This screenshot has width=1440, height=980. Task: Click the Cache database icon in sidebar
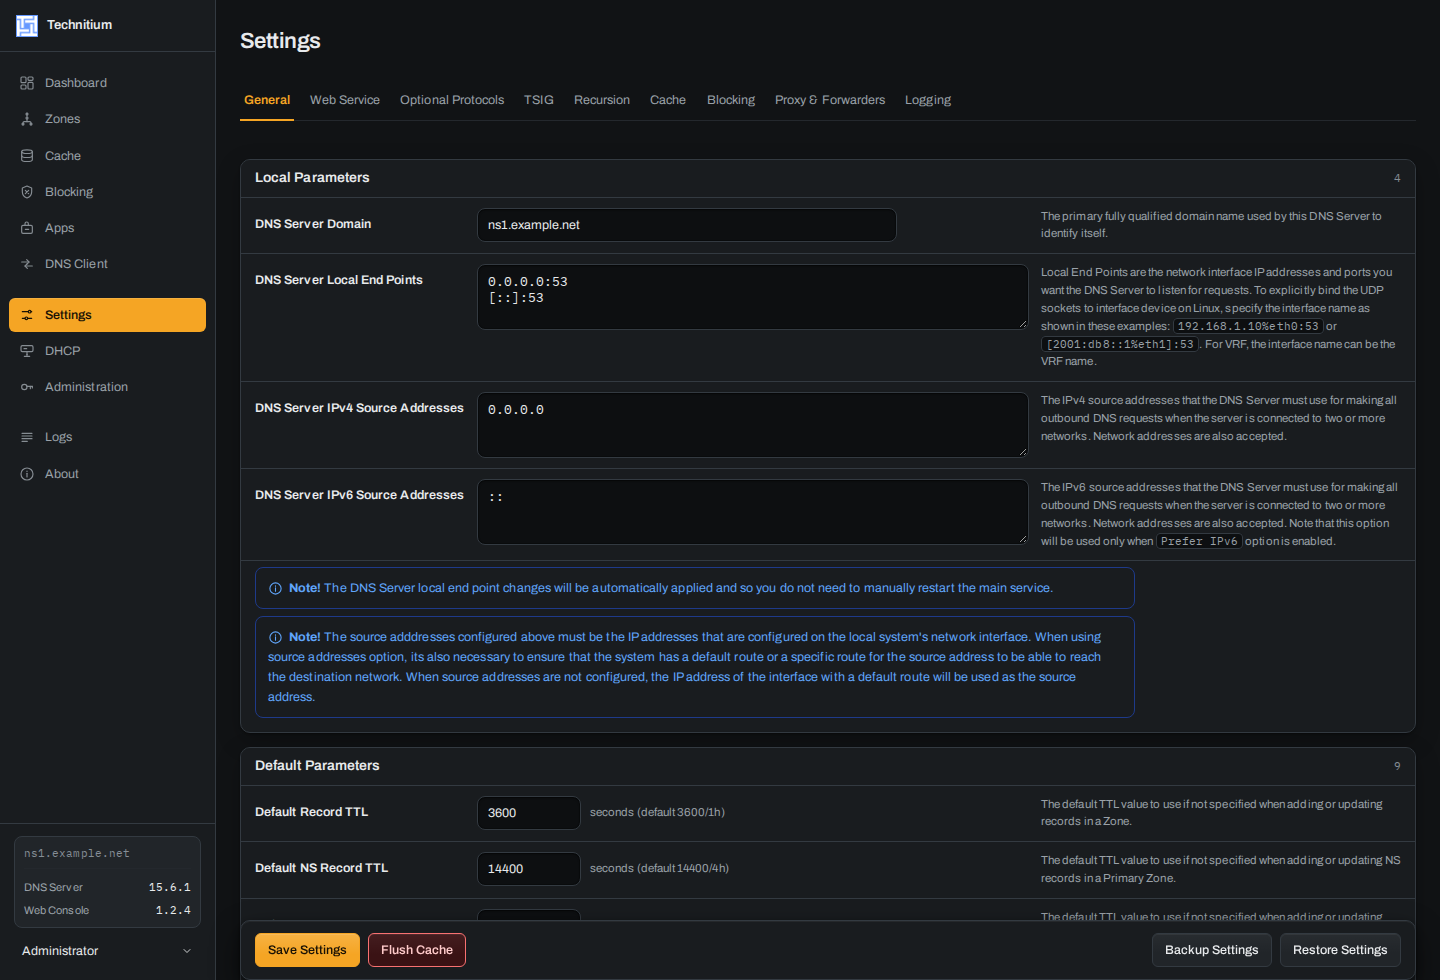pyautogui.click(x=27, y=156)
